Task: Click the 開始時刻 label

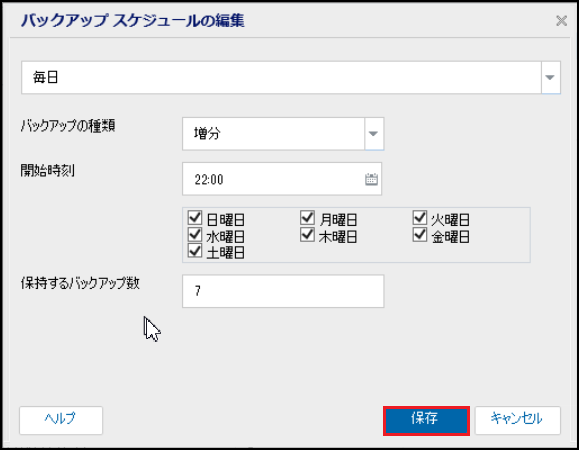Action: (48, 171)
